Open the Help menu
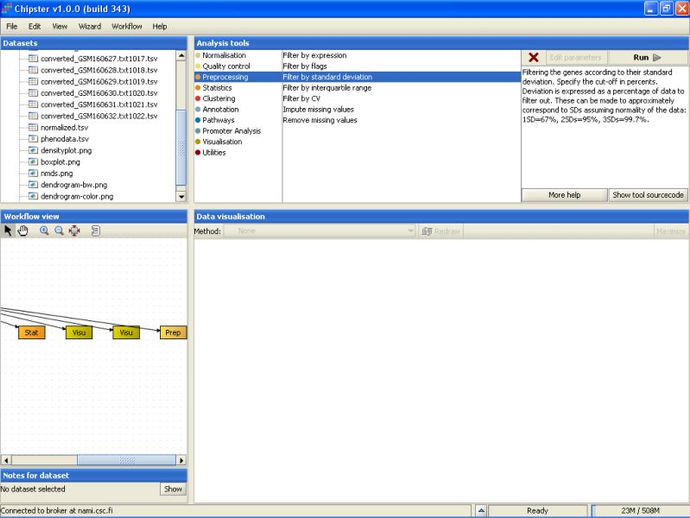 (x=160, y=26)
